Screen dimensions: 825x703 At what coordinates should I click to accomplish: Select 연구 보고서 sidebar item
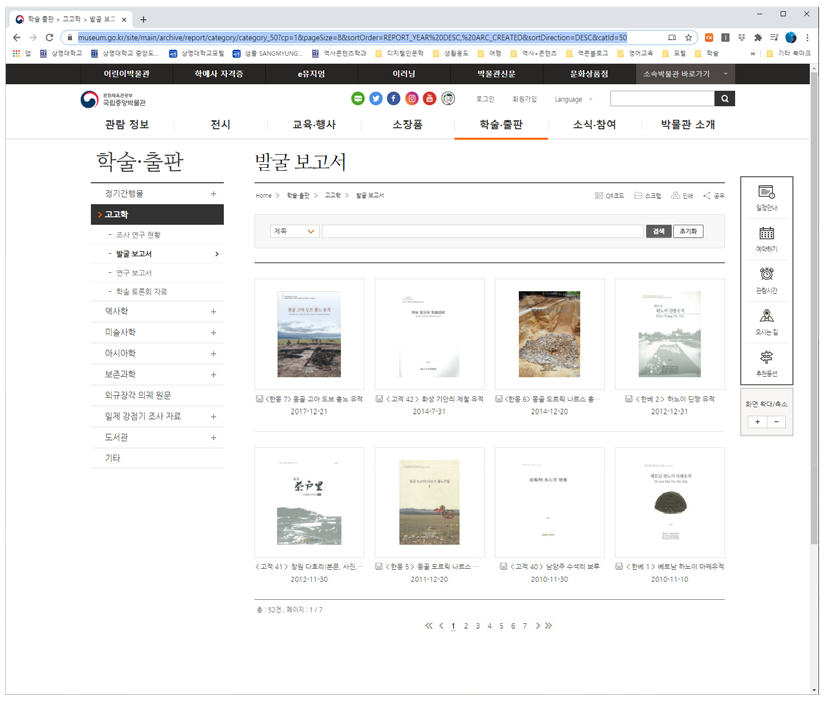coord(134,273)
